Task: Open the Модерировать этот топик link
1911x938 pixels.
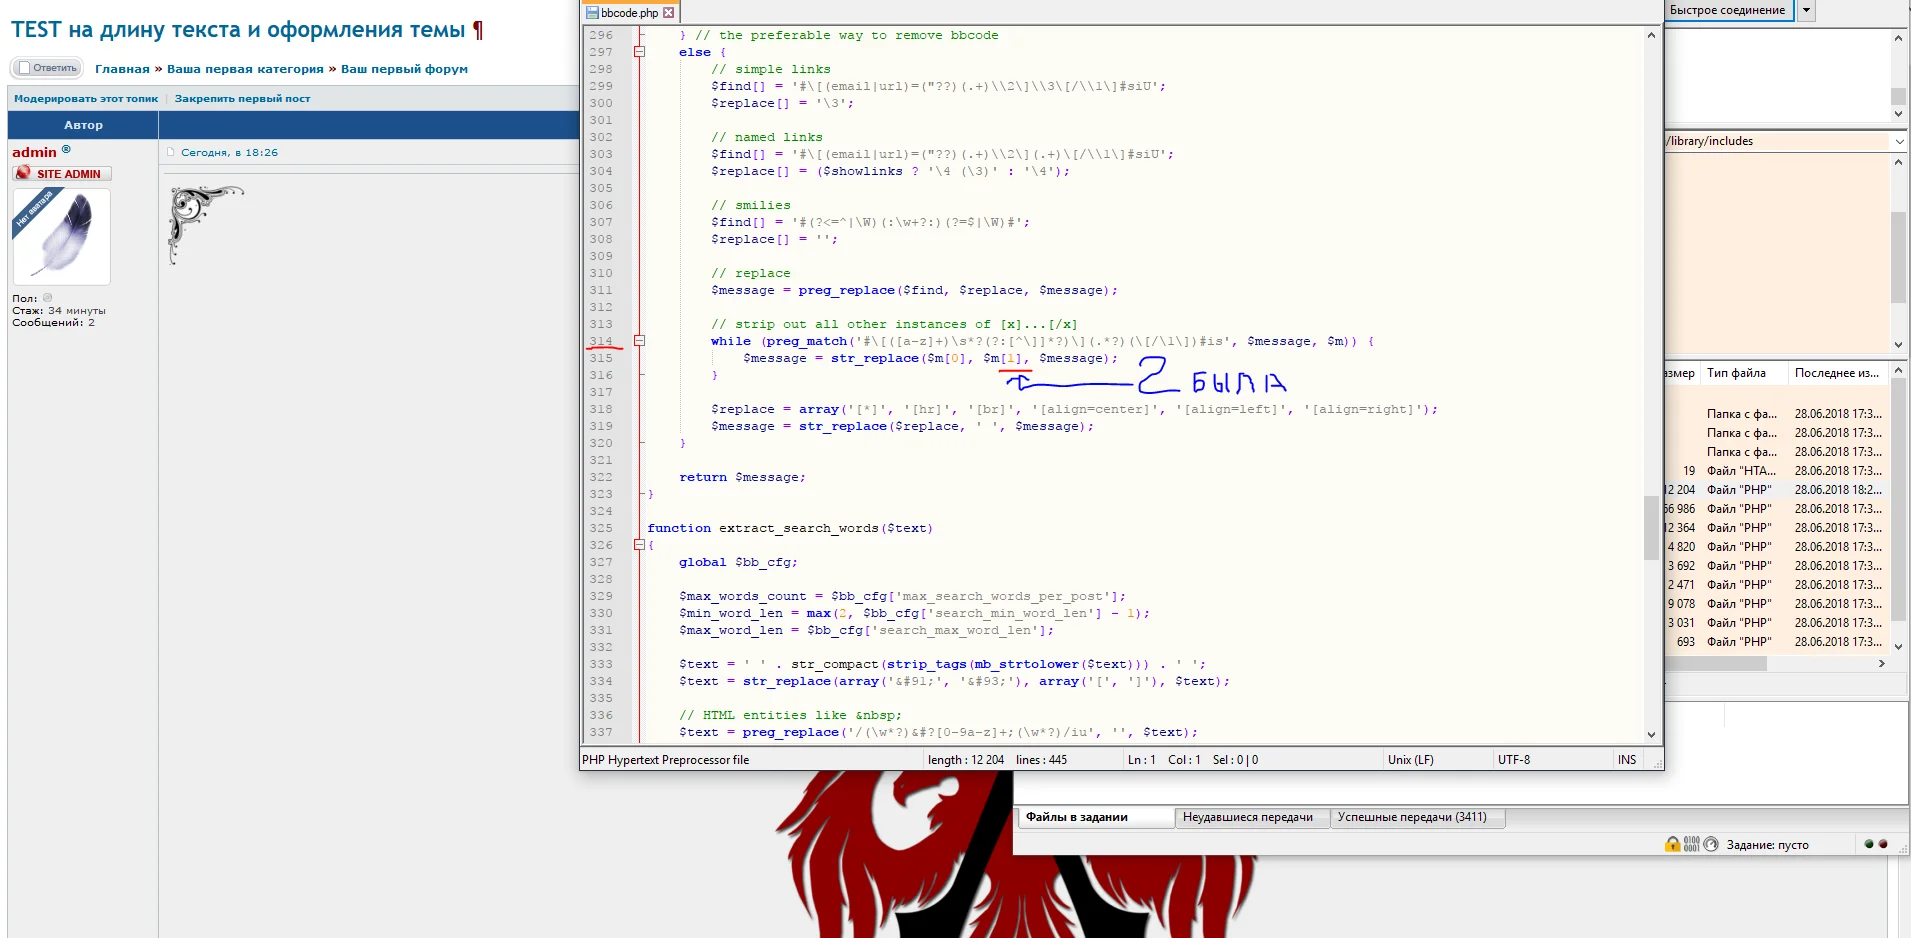Action: point(86,99)
